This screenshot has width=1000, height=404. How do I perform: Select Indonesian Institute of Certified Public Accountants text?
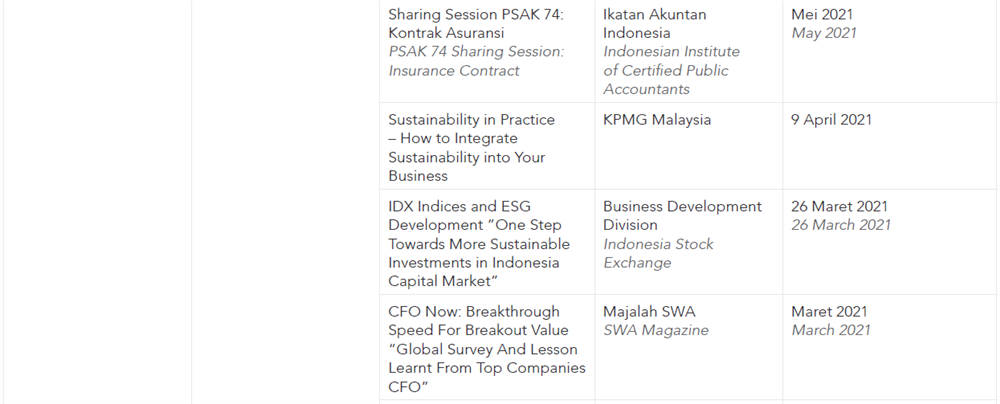(672, 70)
